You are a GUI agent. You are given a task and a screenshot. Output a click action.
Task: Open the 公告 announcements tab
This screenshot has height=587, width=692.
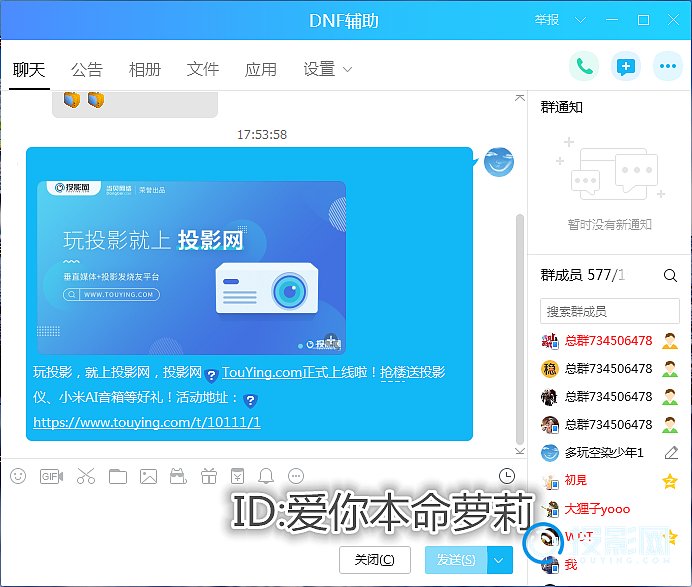click(87, 70)
